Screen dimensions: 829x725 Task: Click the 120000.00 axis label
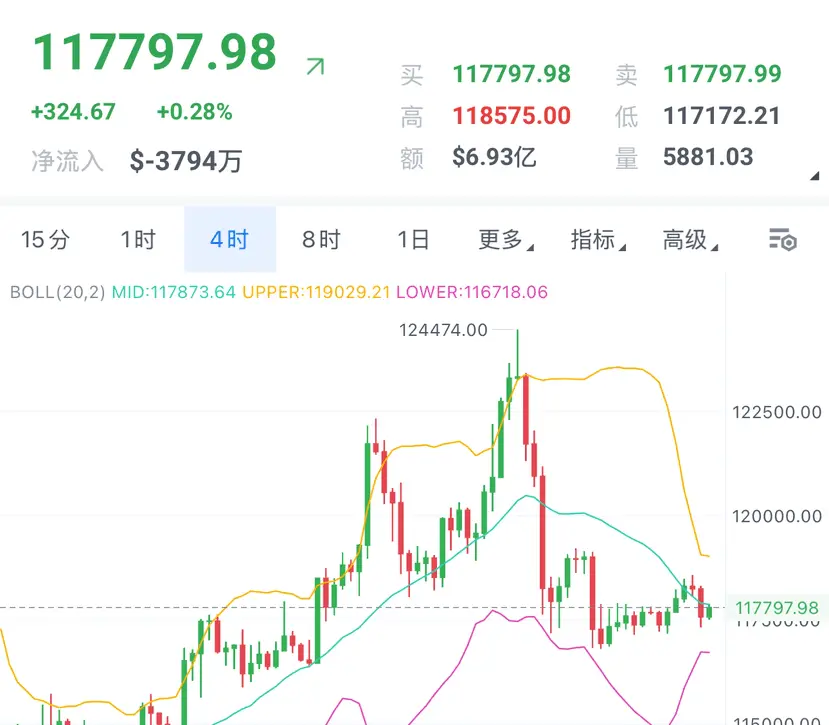click(x=777, y=516)
